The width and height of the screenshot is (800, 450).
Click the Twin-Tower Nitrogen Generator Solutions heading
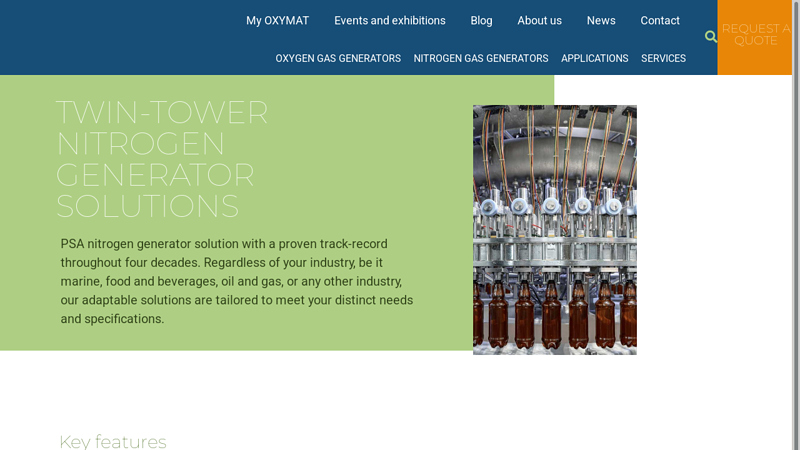[x=162, y=159]
